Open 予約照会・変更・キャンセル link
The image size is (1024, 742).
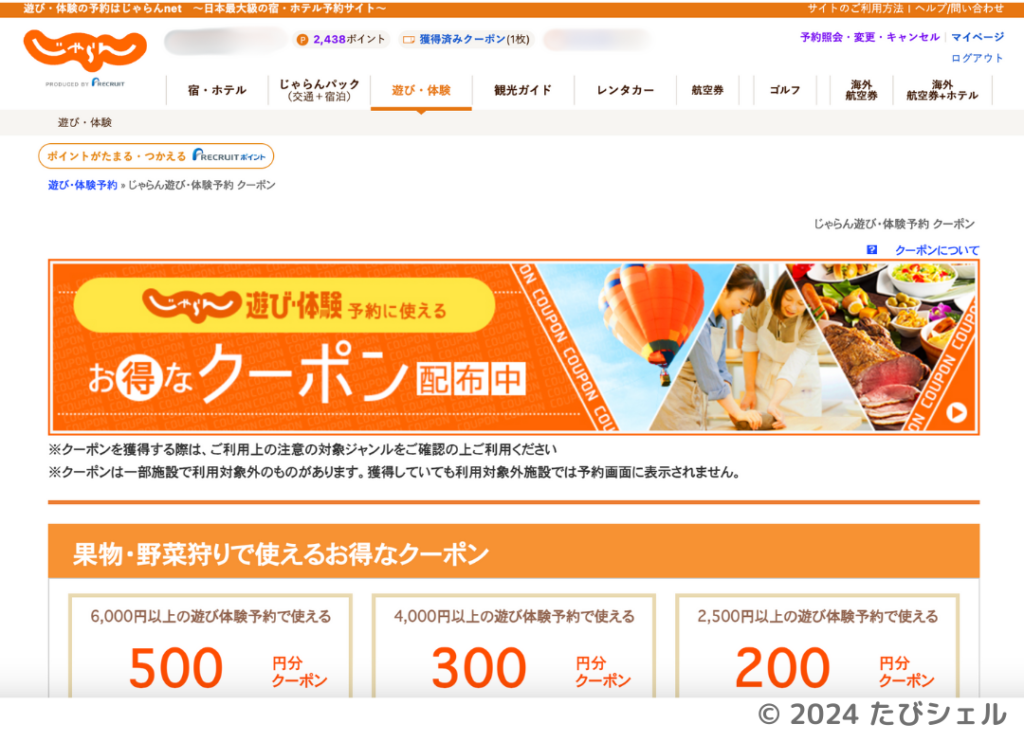click(869, 37)
